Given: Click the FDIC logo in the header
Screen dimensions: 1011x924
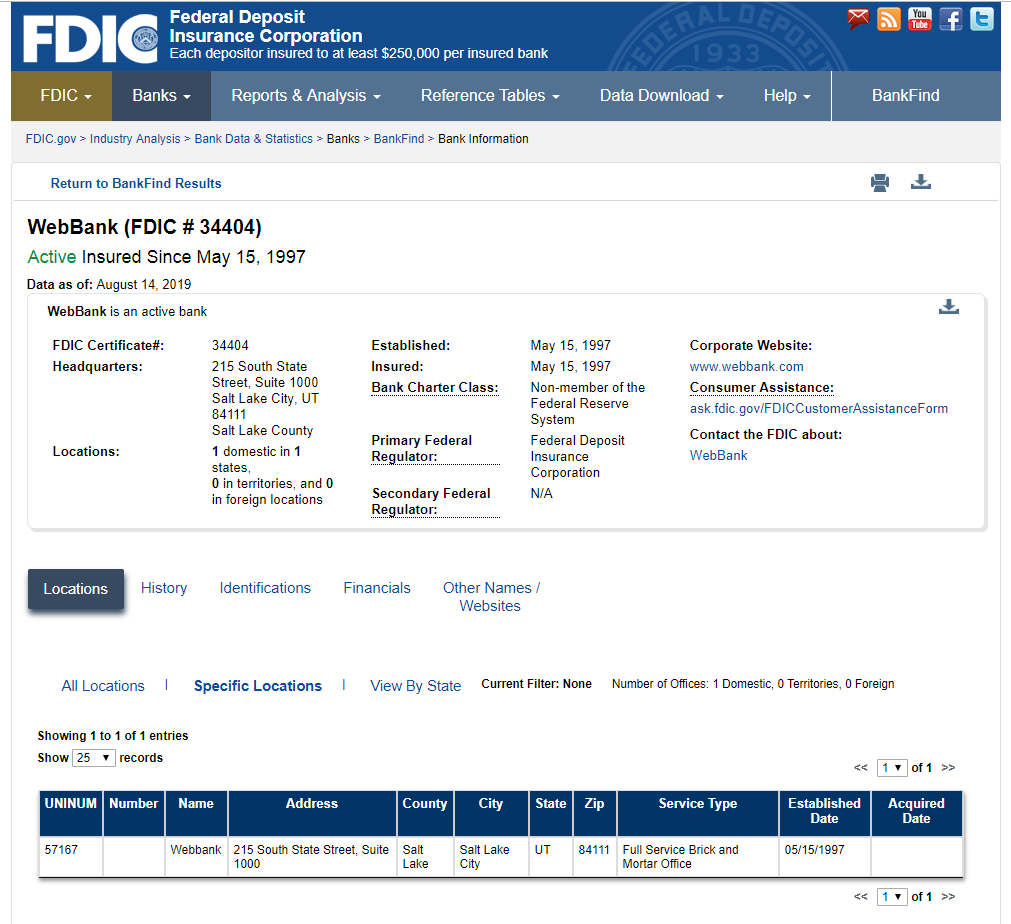Looking at the screenshot, I should (x=90, y=39).
